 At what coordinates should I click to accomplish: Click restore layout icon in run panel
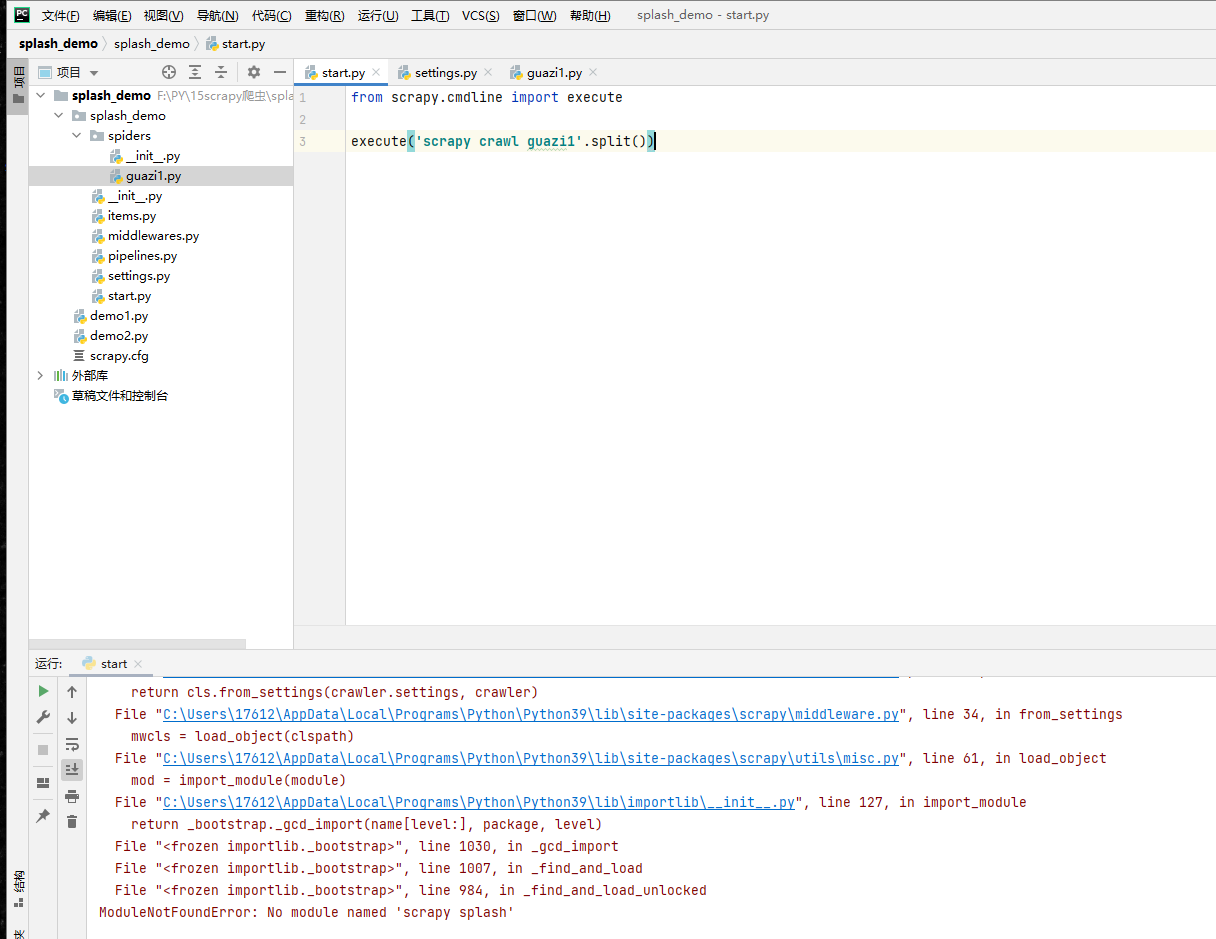43,783
